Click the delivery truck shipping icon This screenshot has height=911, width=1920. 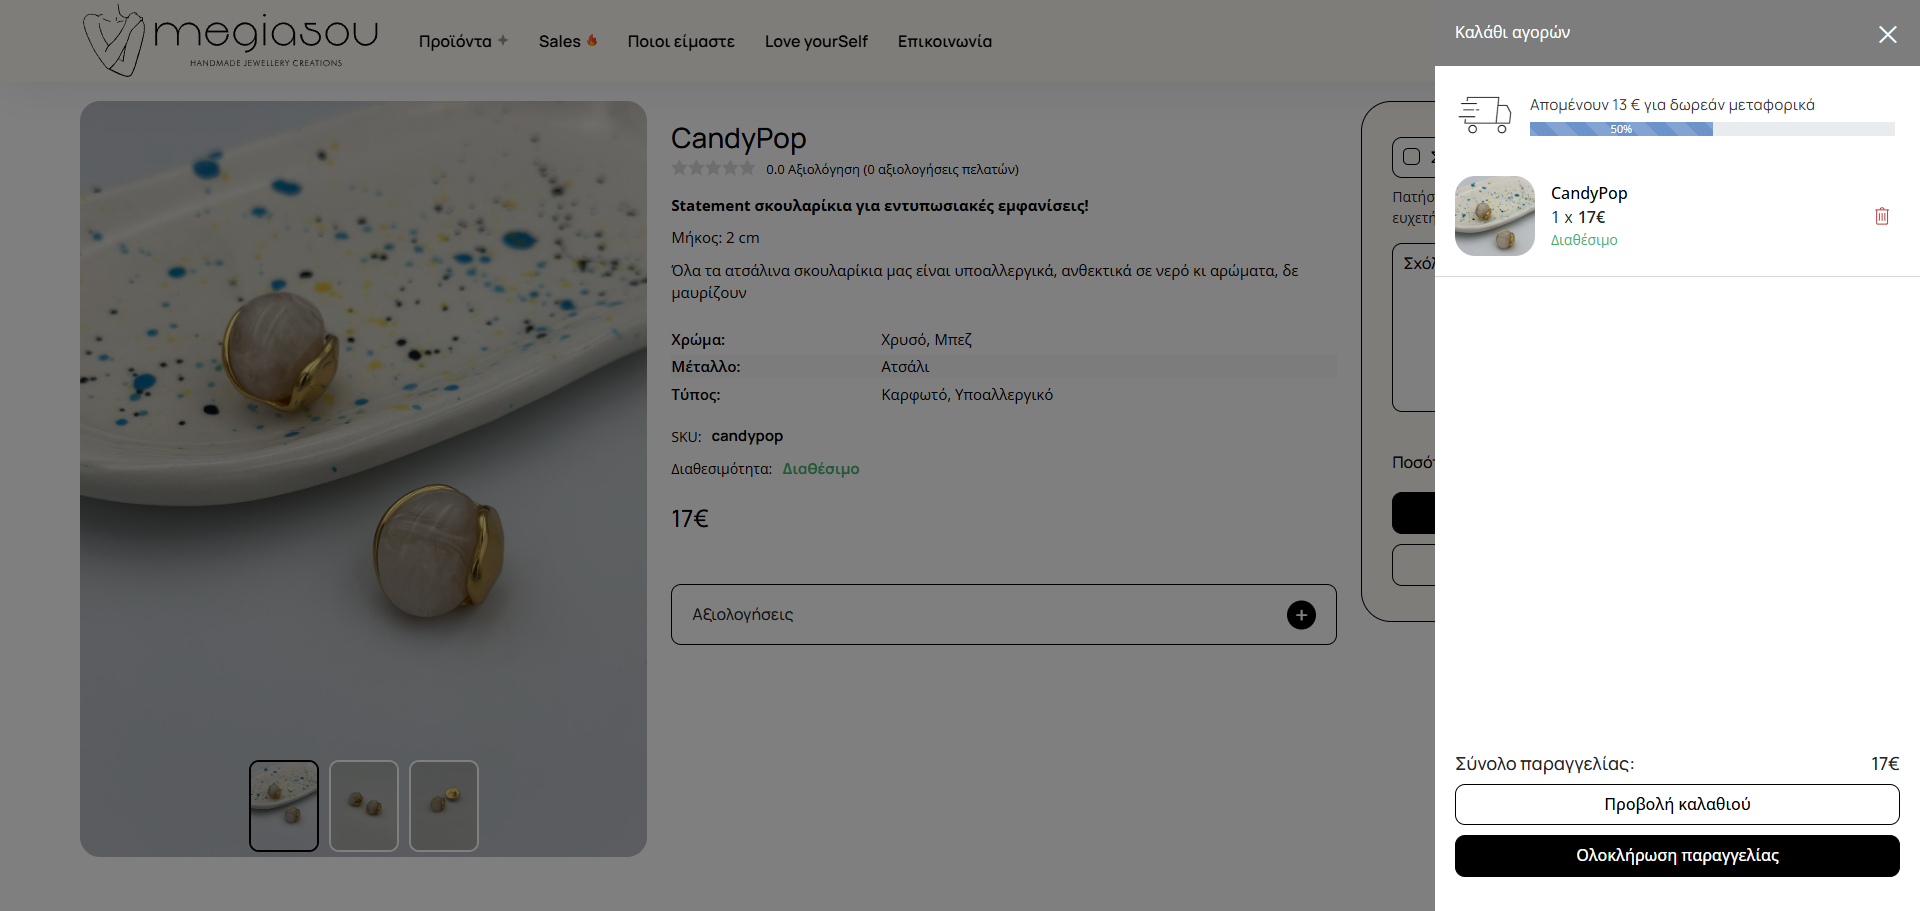1485,115
